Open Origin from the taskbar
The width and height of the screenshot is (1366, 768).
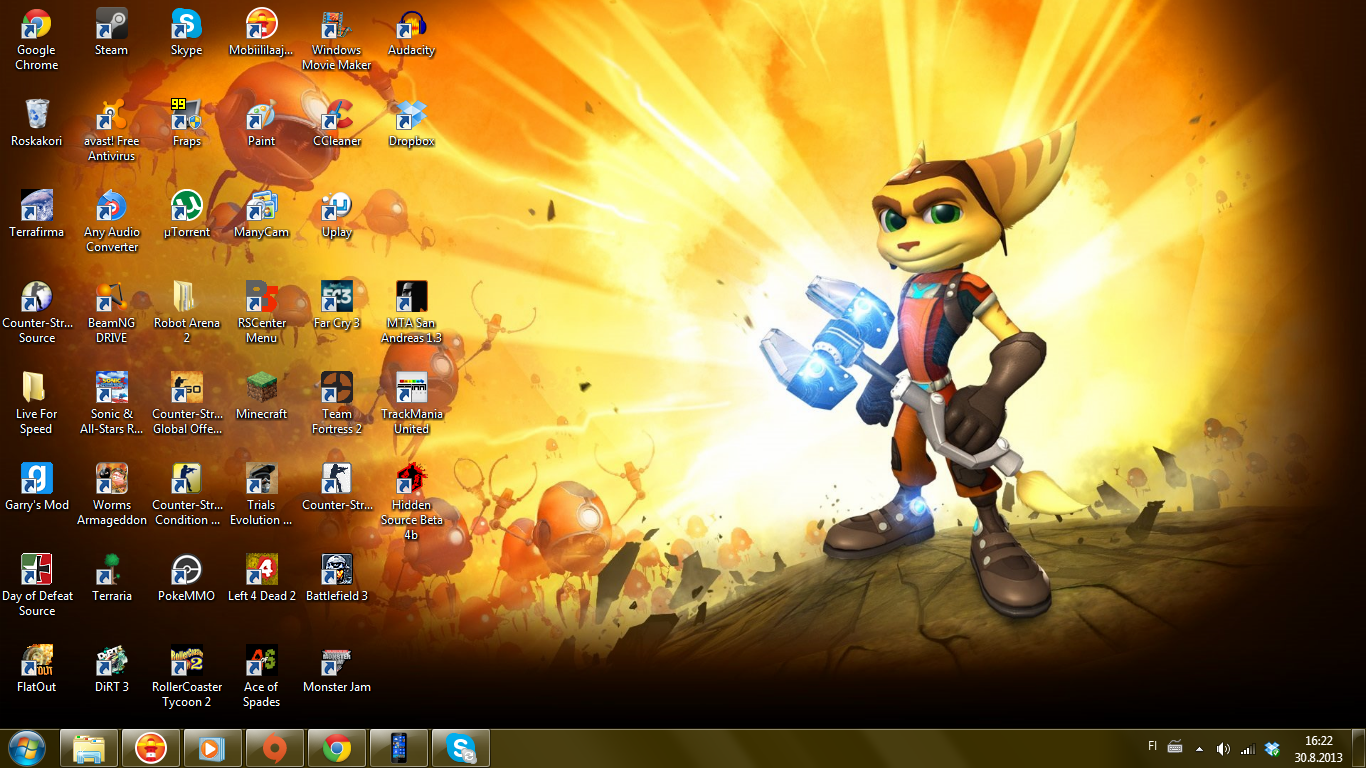point(275,748)
